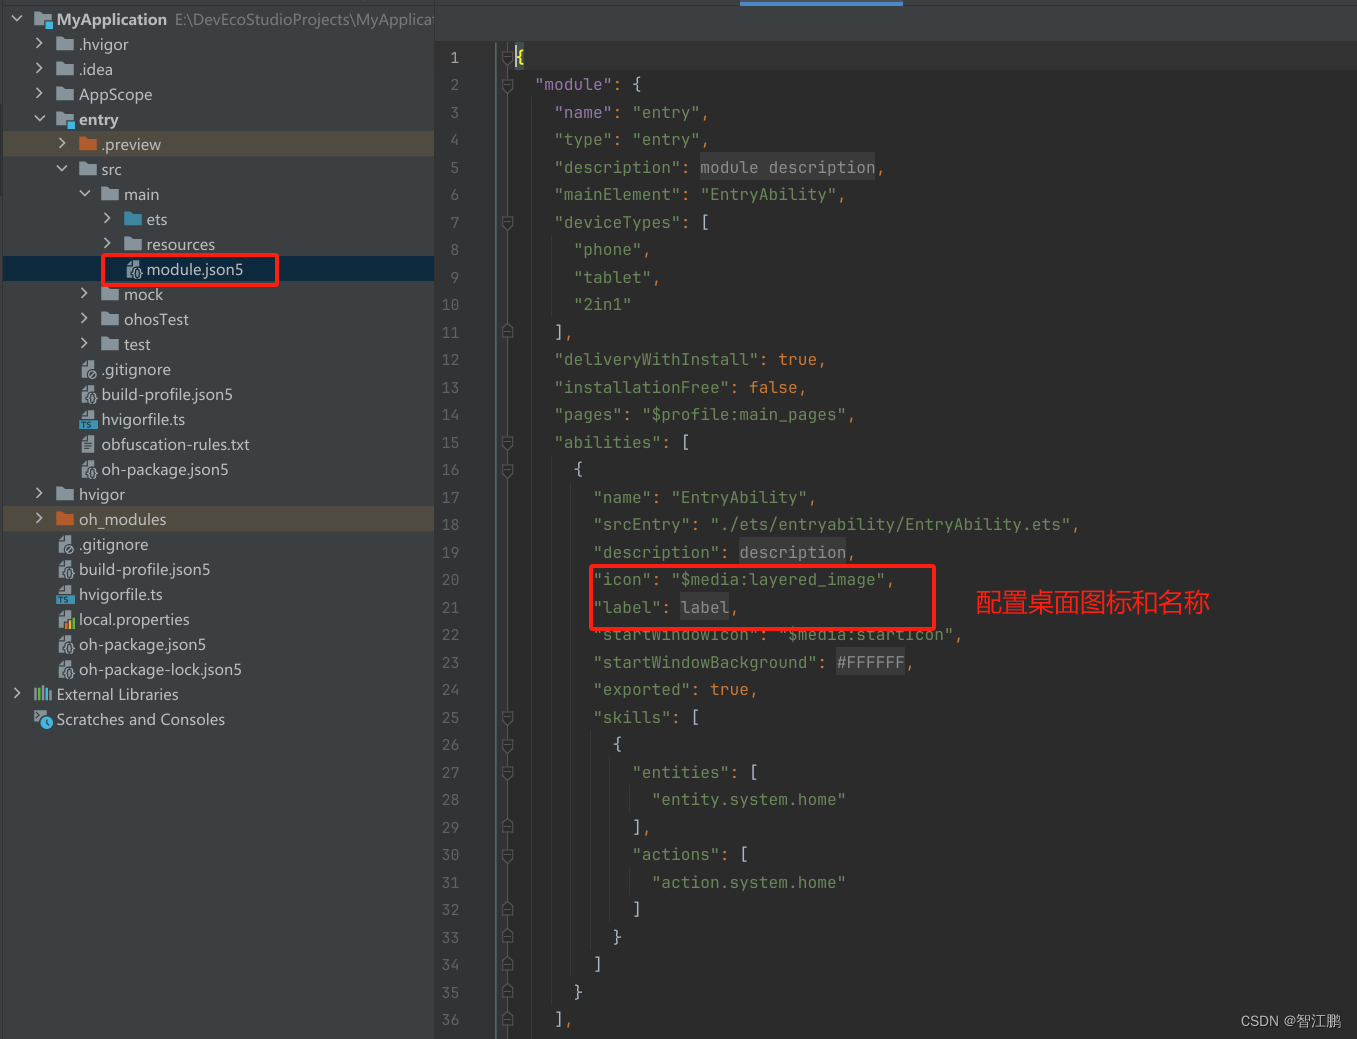Expand the resources folder chevron
Image resolution: width=1357 pixels, height=1039 pixels.
tap(107, 243)
